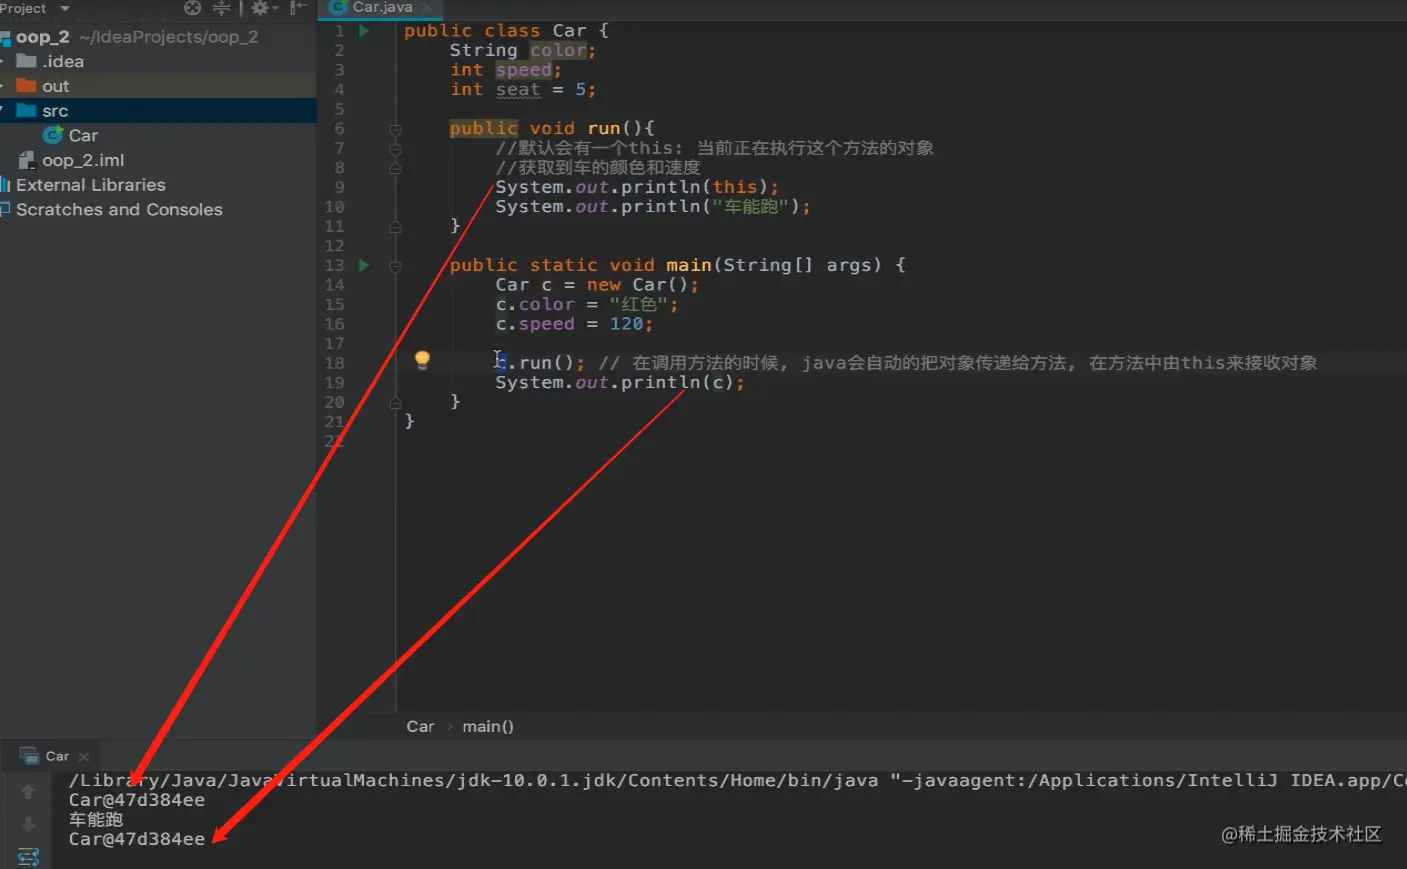Select Scratches and Consoles node

[119, 210]
